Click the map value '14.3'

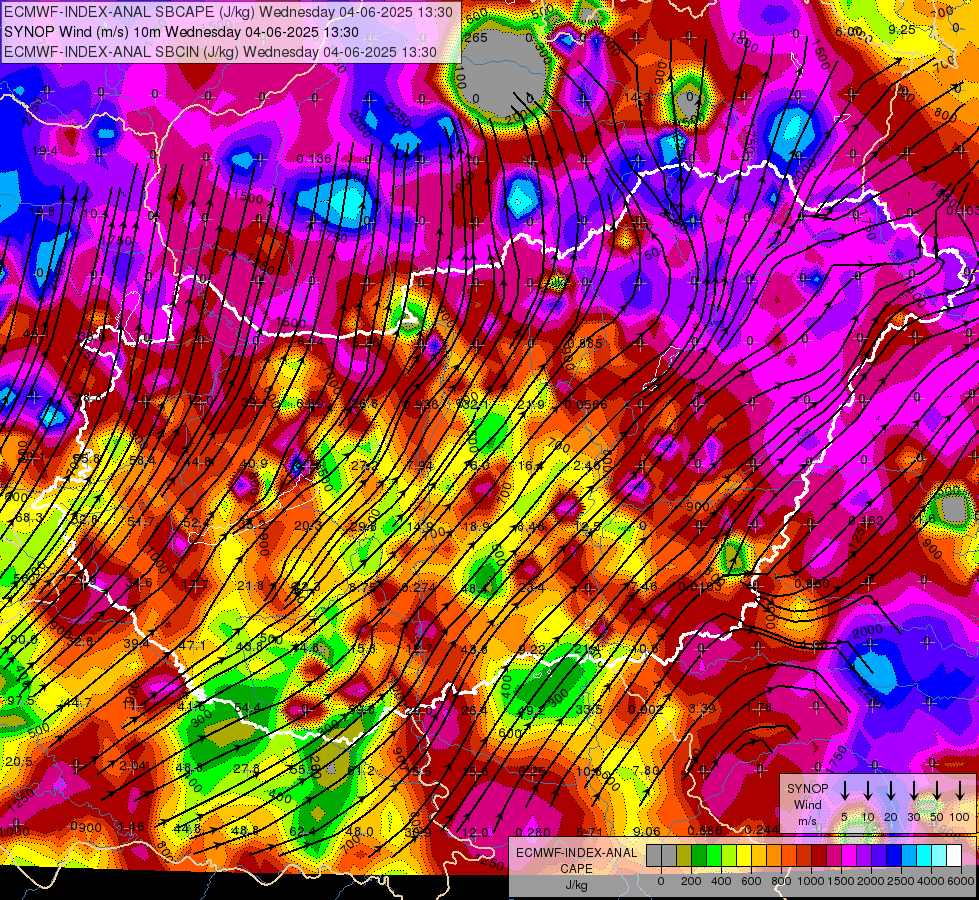click(637, 97)
